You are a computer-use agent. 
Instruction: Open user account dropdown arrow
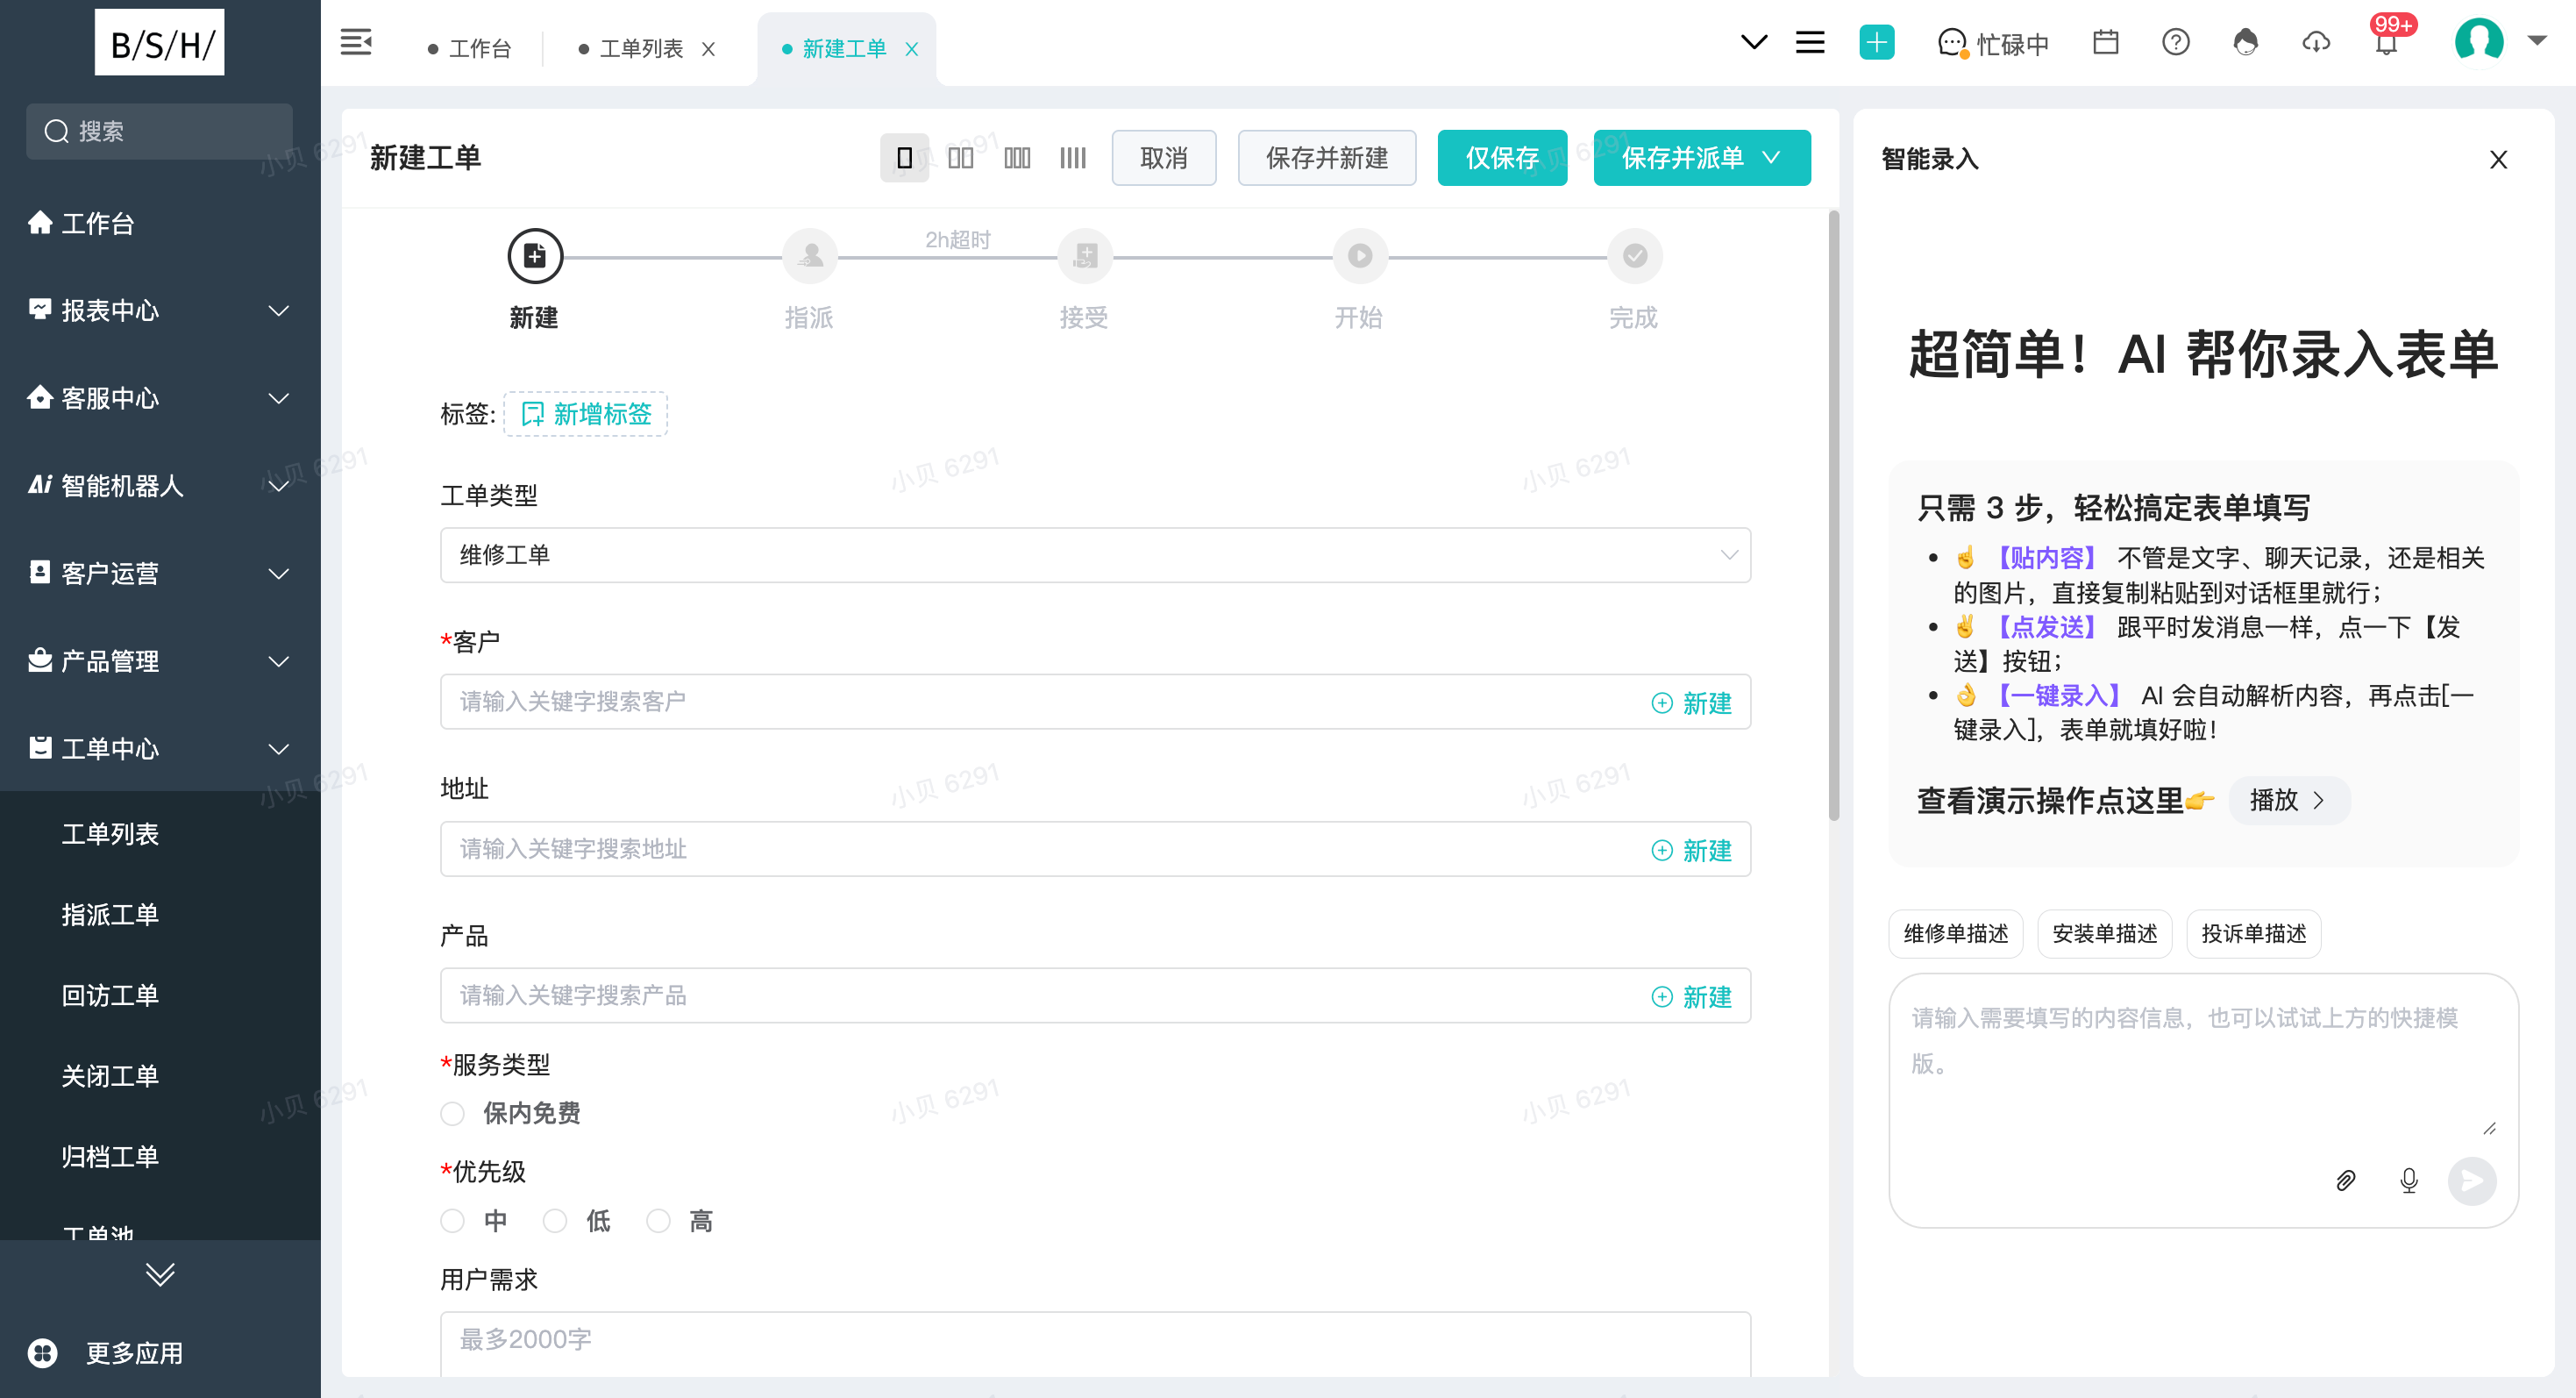(x=2536, y=41)
